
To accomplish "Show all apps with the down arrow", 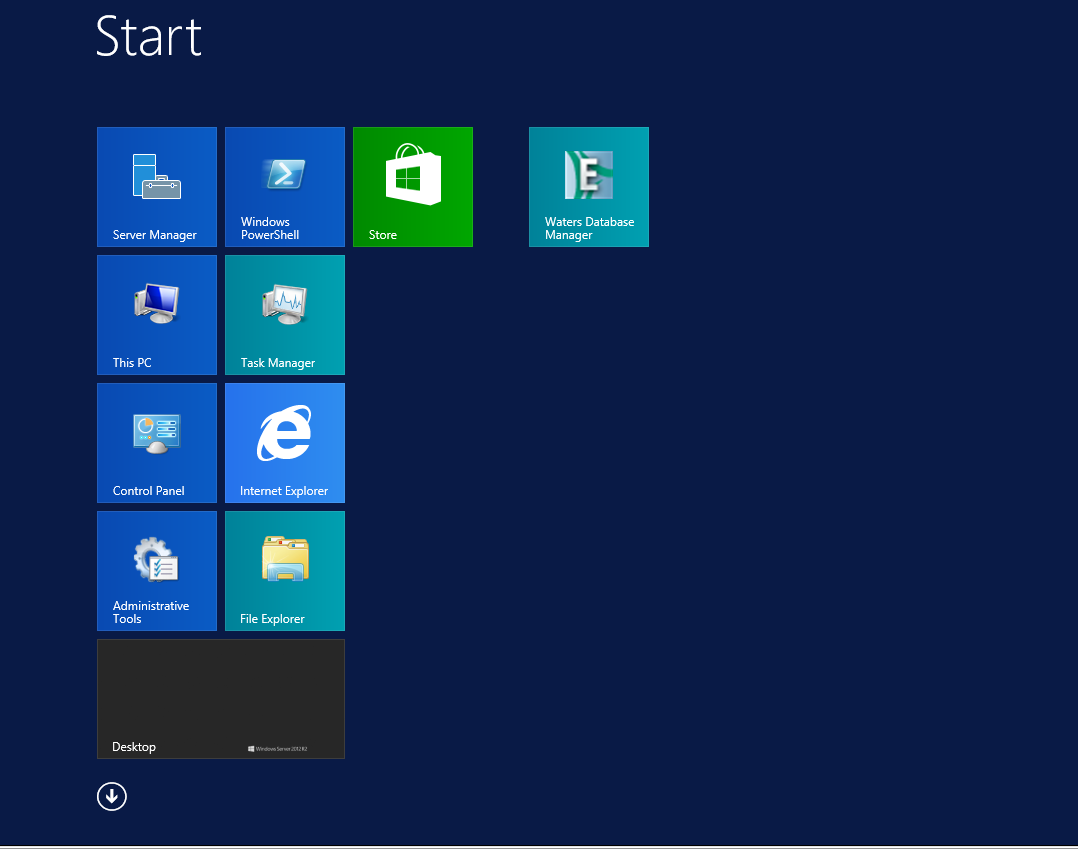I will coord(112,797).
